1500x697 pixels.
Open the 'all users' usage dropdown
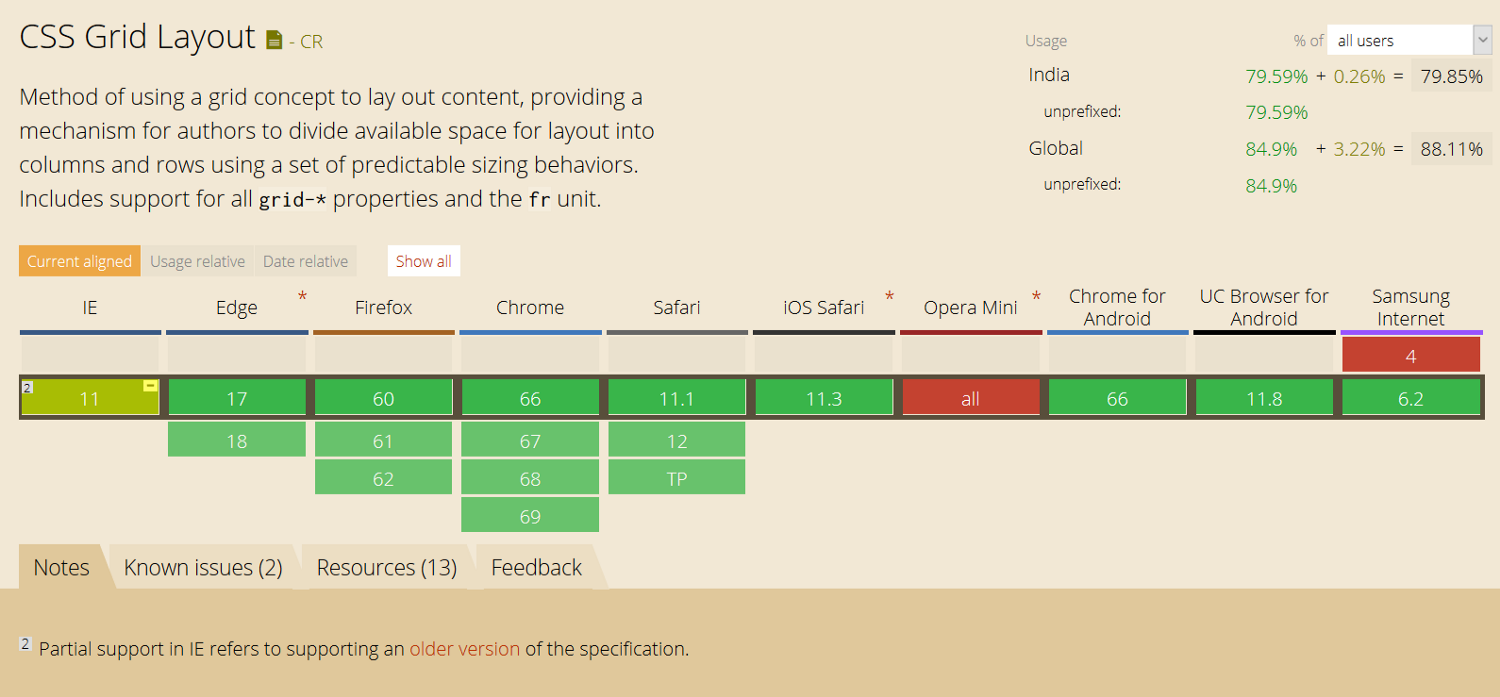tap(1409, 40)
